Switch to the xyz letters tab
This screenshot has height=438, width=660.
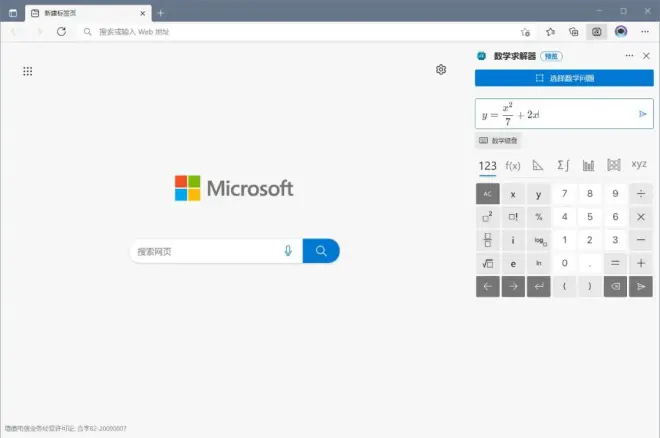coord(639,165)
